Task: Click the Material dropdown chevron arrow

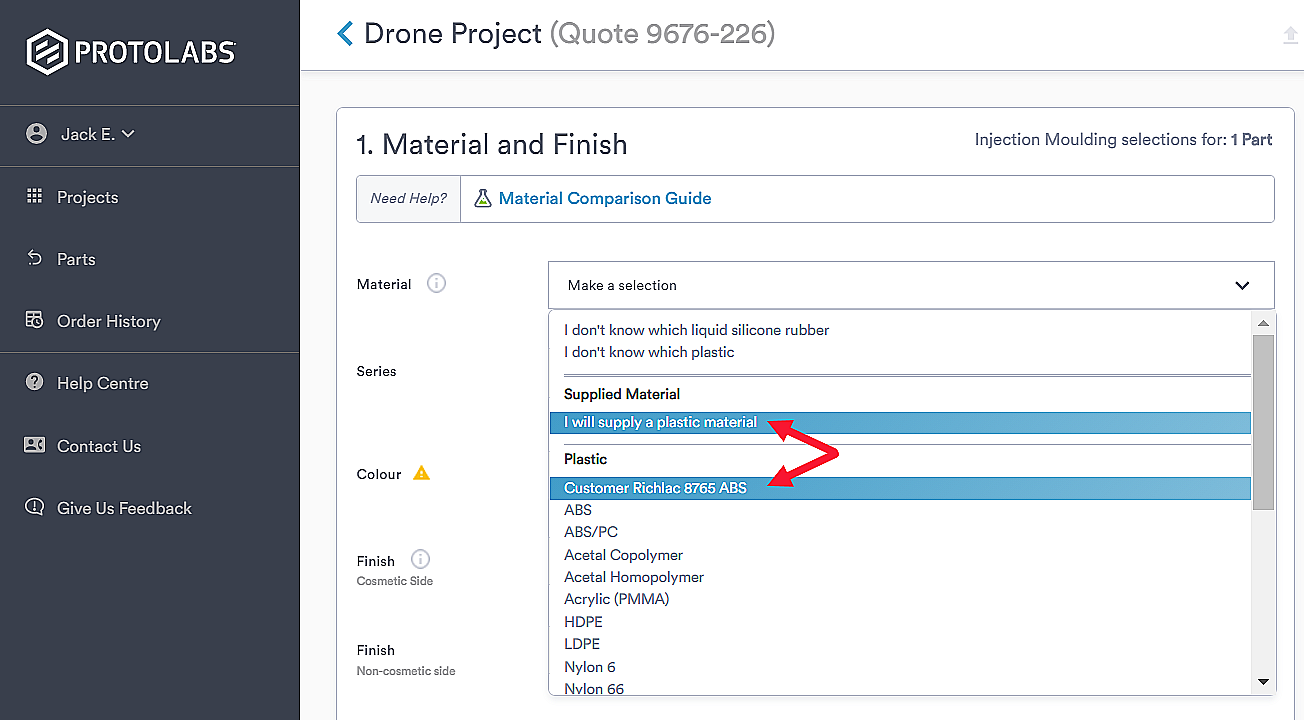Action: click(x=1242, y=285)
